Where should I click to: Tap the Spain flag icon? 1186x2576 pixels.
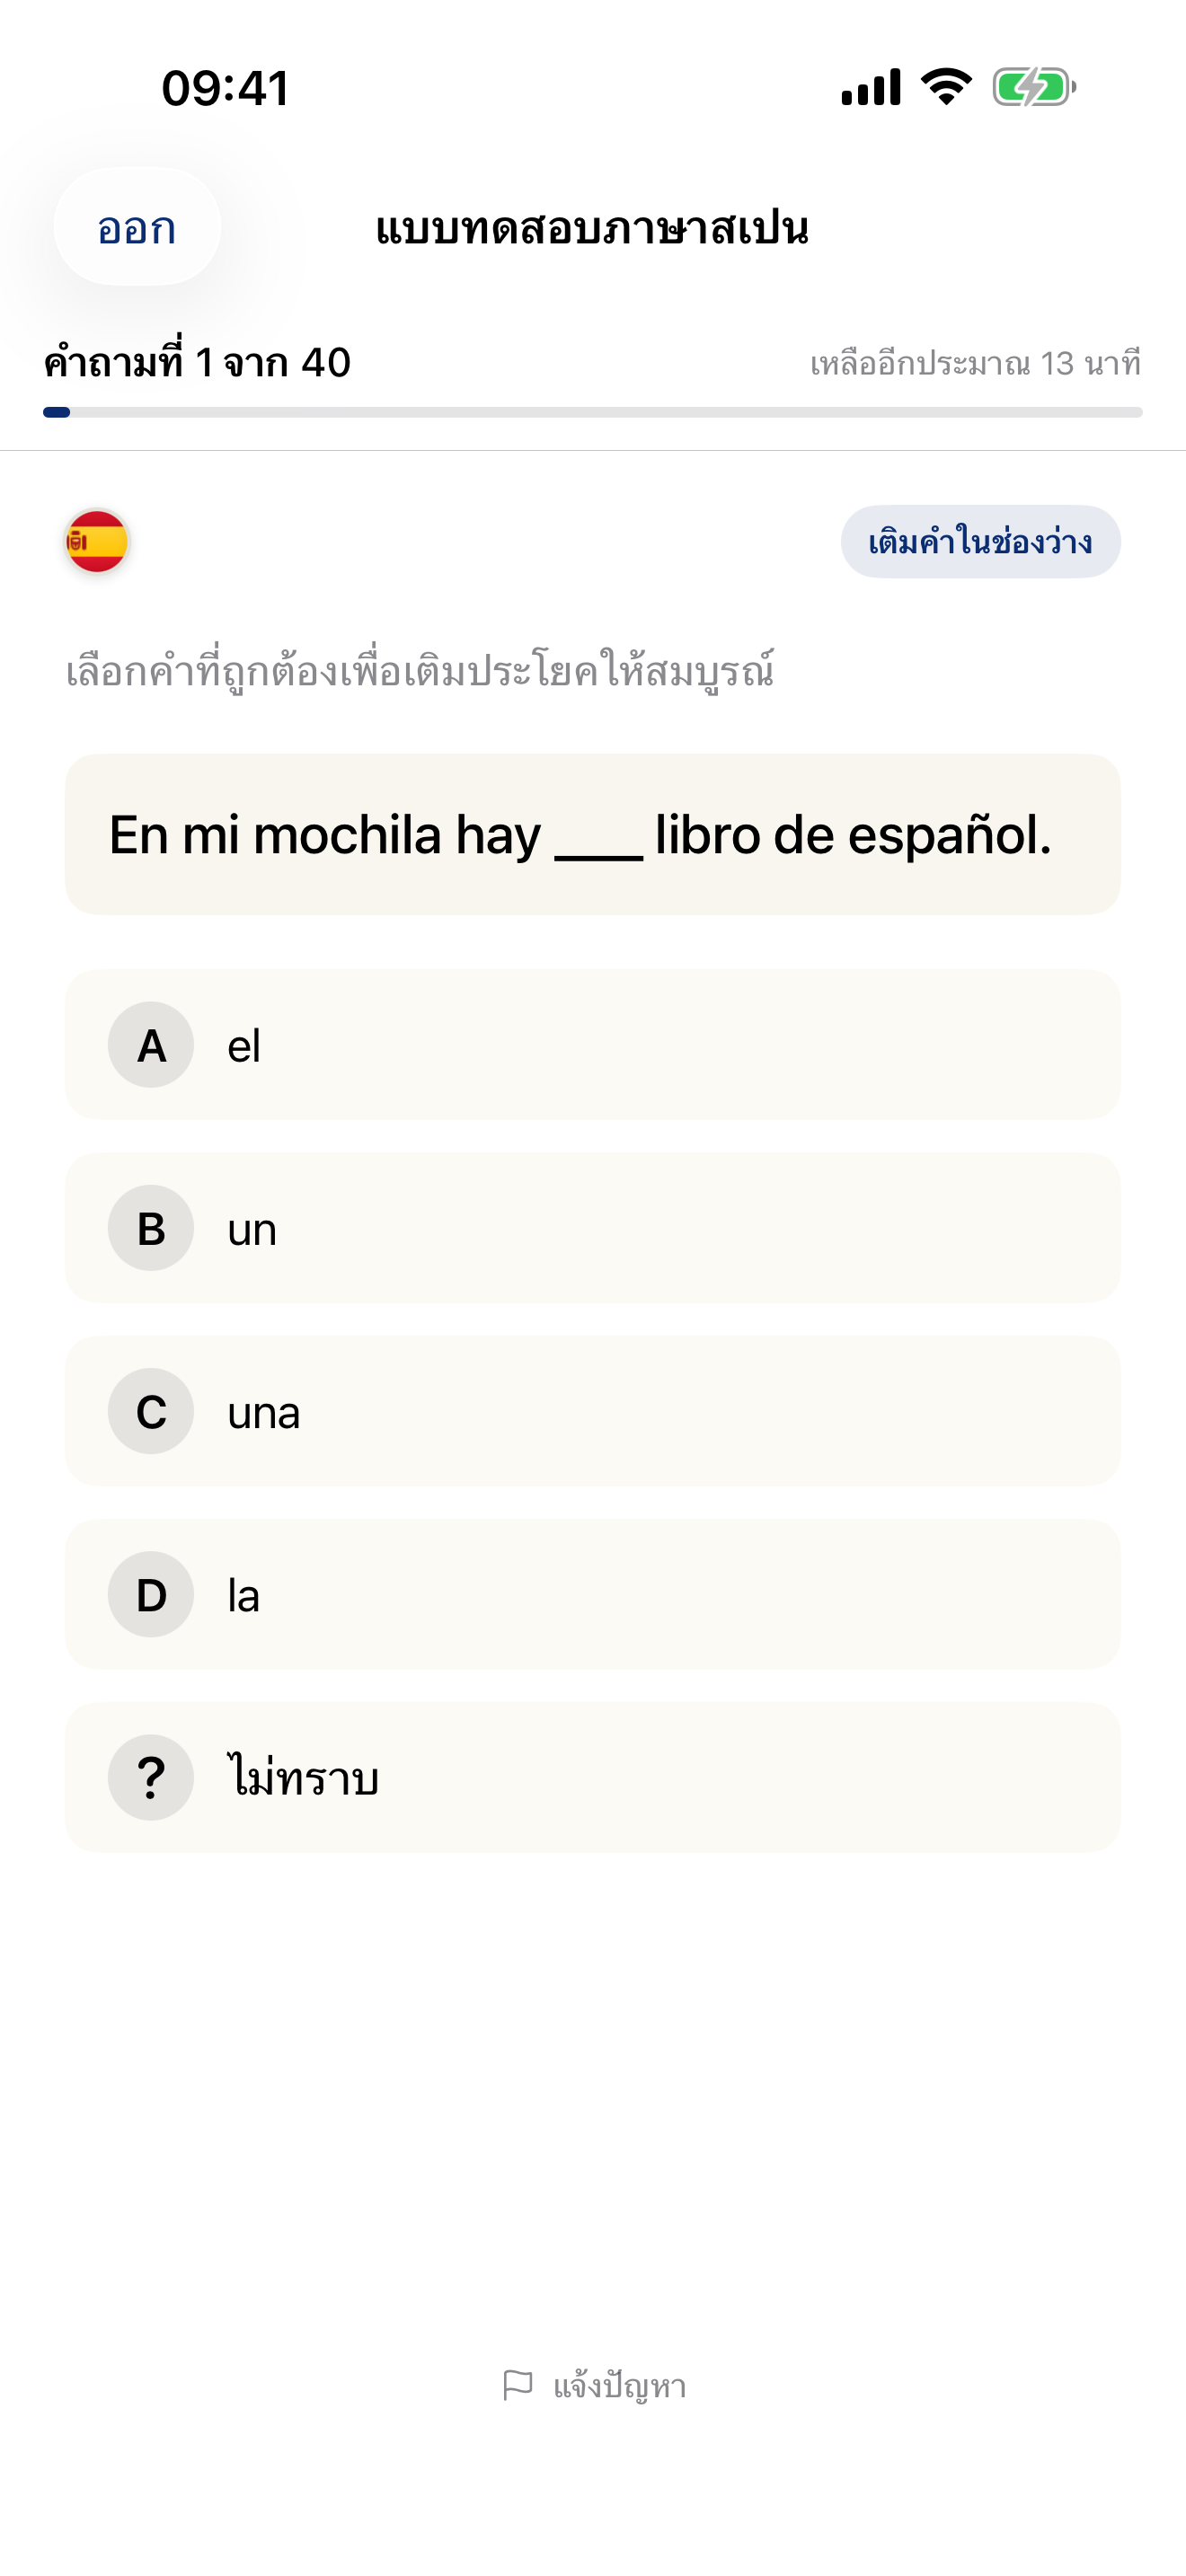[97, 542]
